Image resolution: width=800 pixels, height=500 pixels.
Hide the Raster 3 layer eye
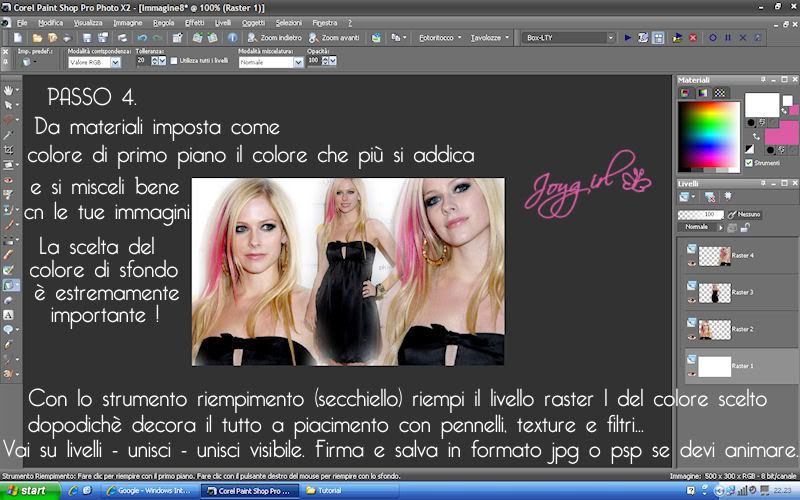(x=692, y=301)
